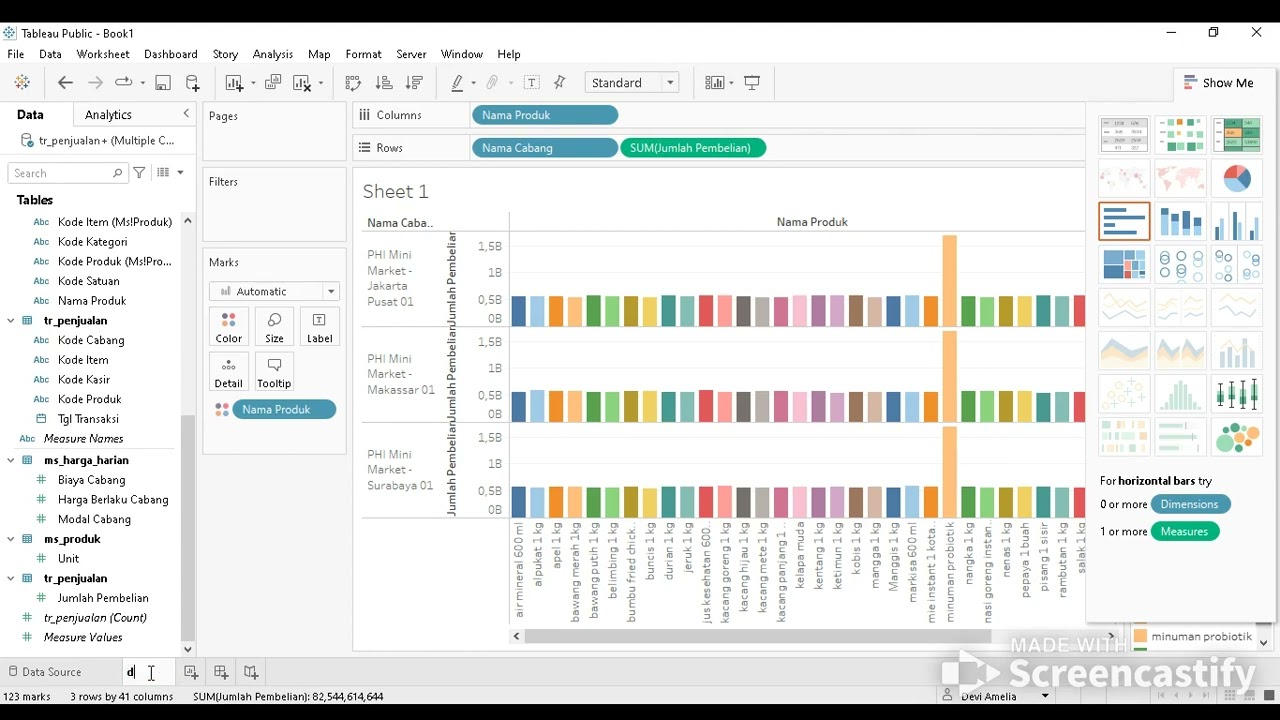Open the Analysis menu
The image size is (1280, 720).
pos(273,54)
